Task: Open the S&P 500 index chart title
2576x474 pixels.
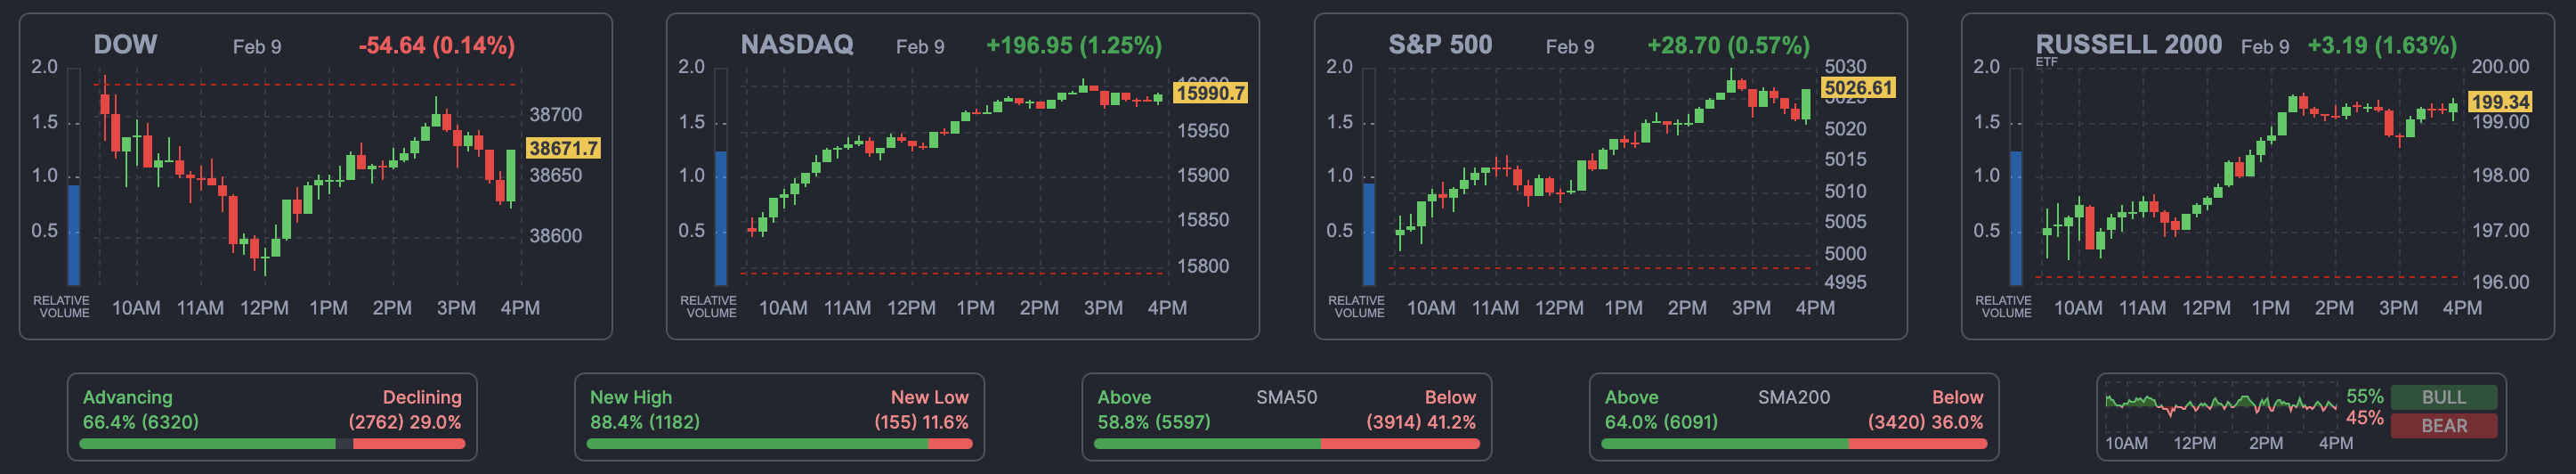Action: [1440, 44]
